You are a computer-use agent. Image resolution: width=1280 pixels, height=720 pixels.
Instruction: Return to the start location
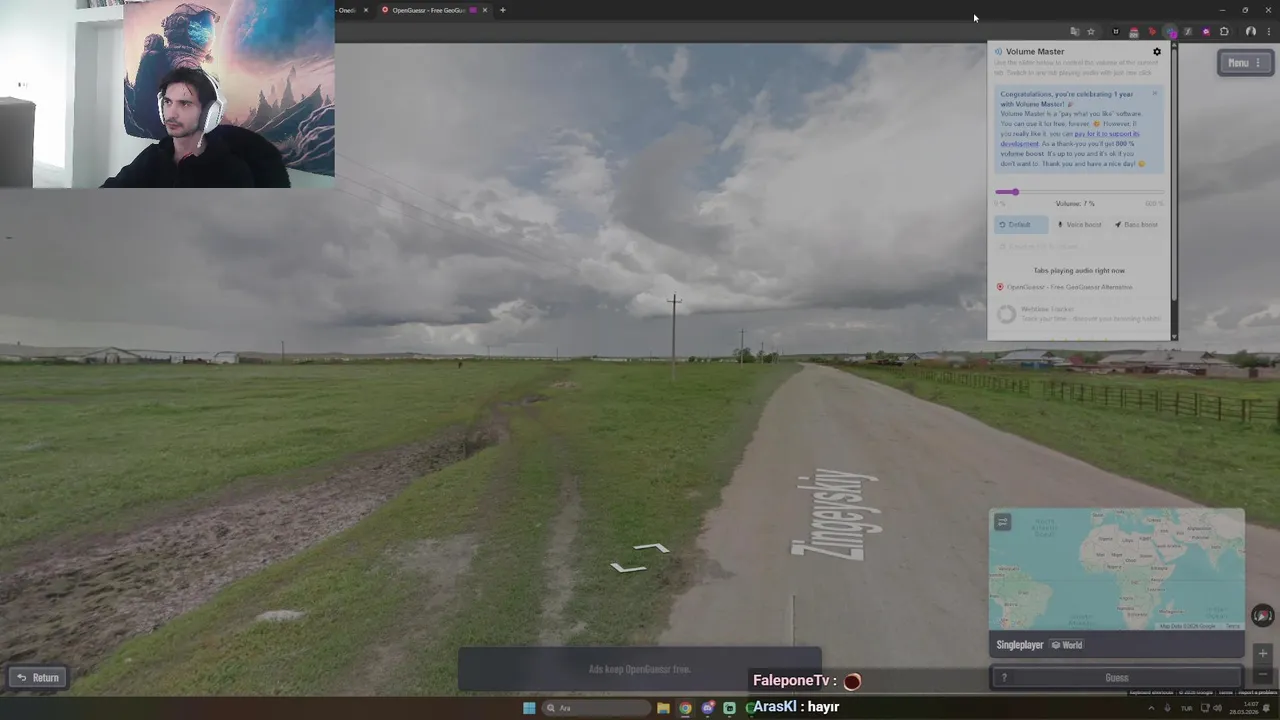39,678
